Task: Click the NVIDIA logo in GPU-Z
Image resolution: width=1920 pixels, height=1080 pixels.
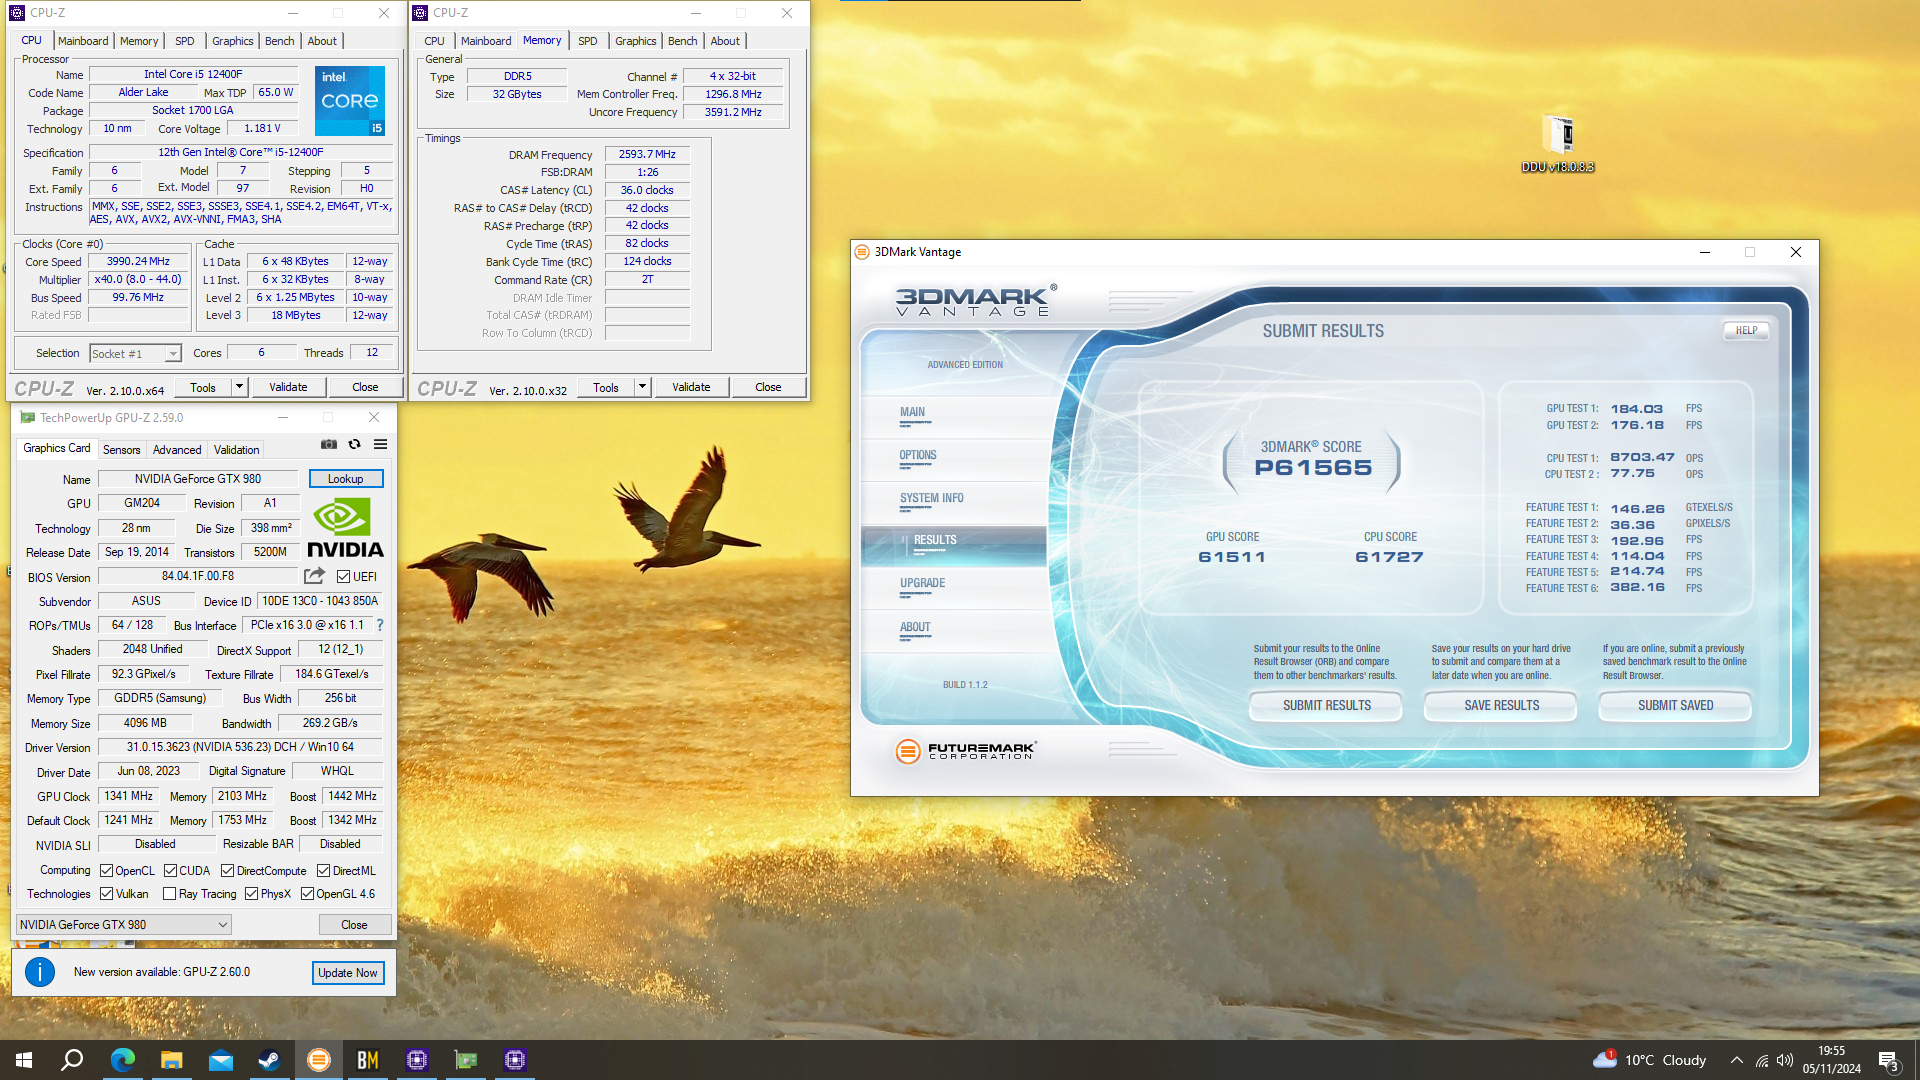Action: (345, 528)
